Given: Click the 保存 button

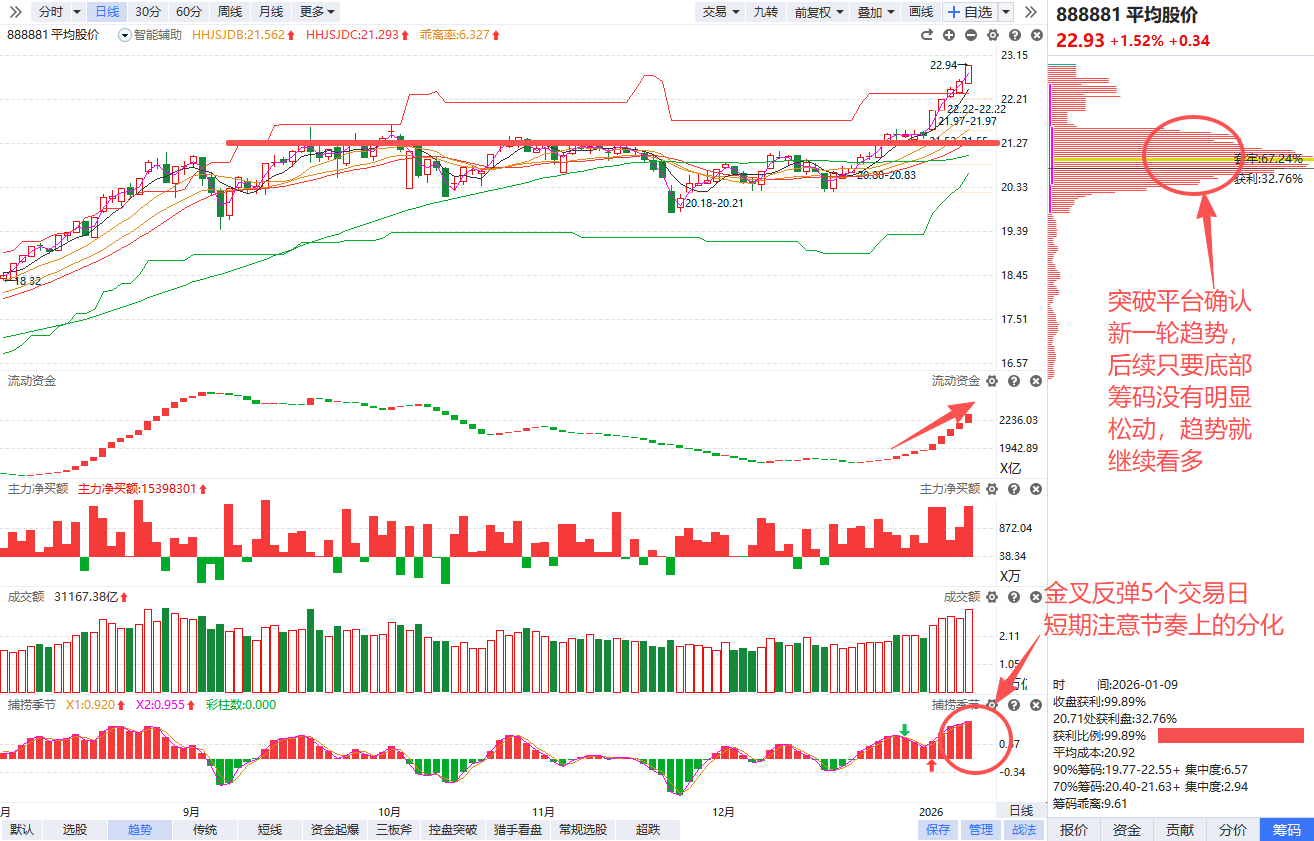Looking at the screenshot, I should (938, 830).
